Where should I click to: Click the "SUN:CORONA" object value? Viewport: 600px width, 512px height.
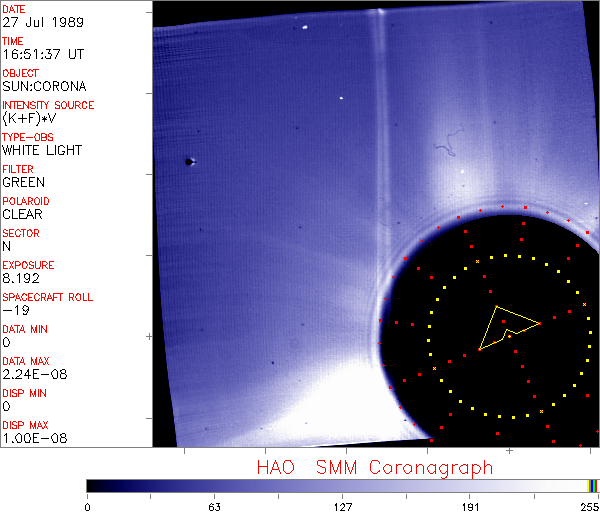[44, 86]
